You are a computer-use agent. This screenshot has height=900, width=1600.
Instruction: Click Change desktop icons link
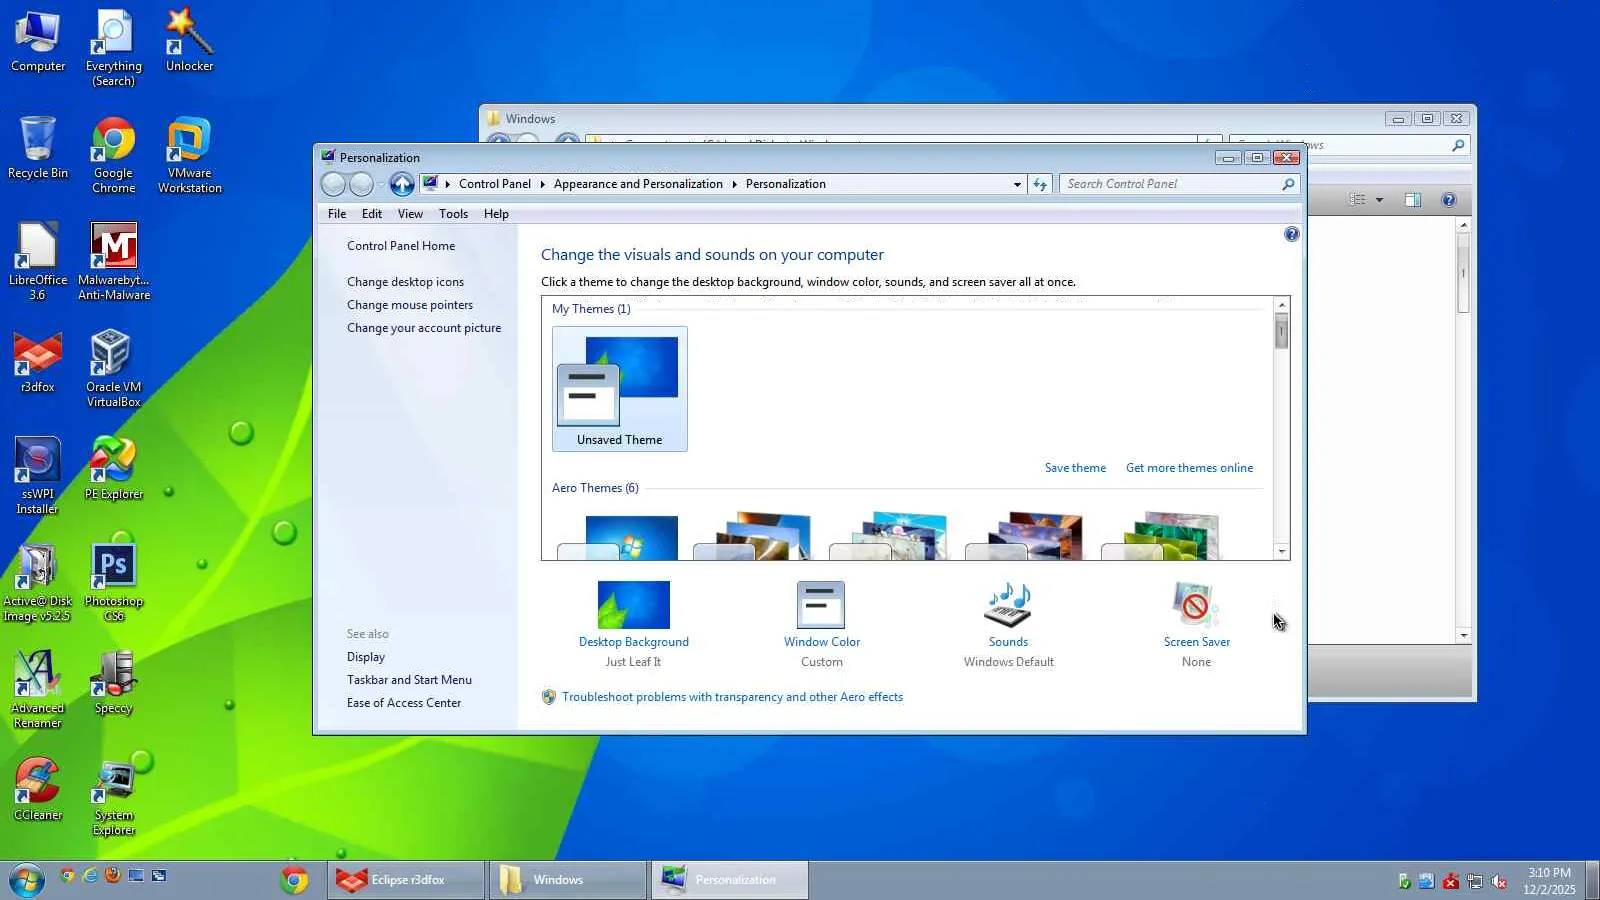click(405, 282)
